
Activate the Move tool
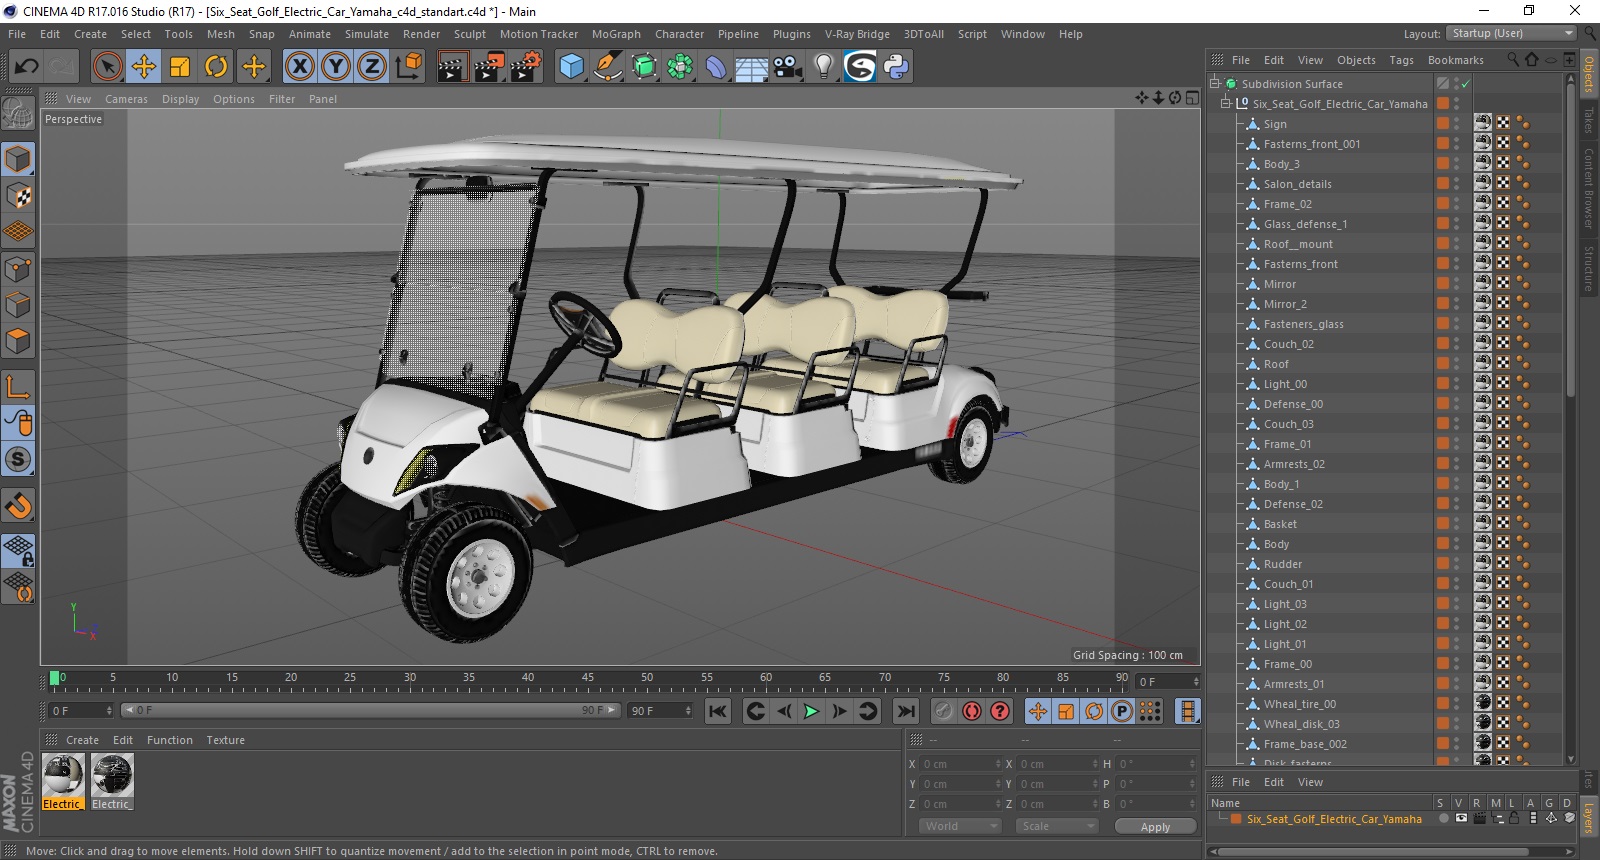(x=144, y=67)
